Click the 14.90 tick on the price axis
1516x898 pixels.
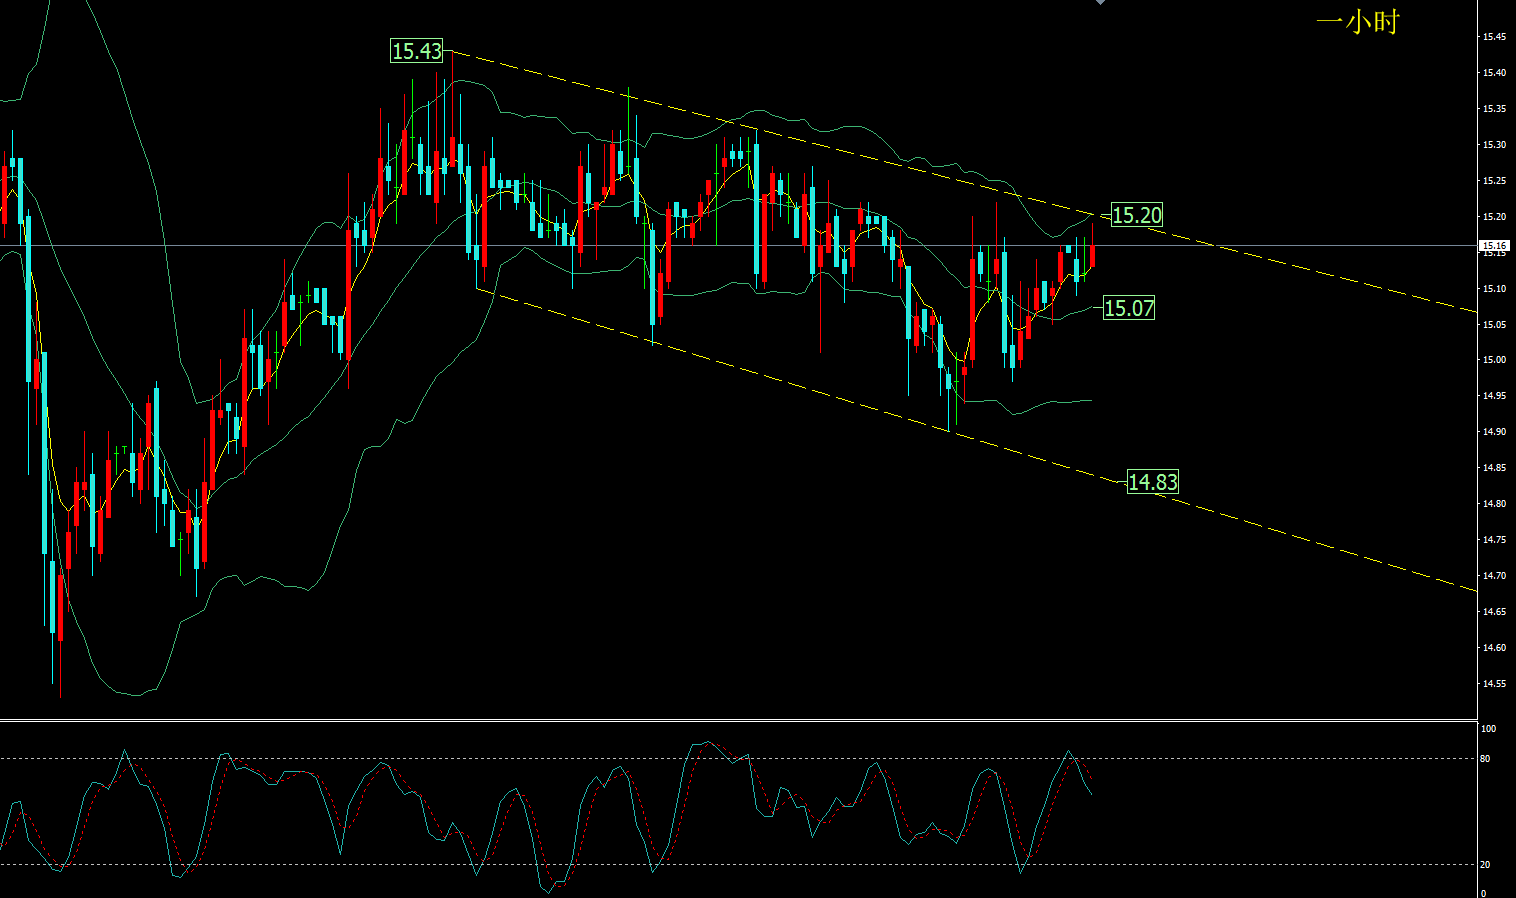pyautogui.click(x=1494, y=432)
